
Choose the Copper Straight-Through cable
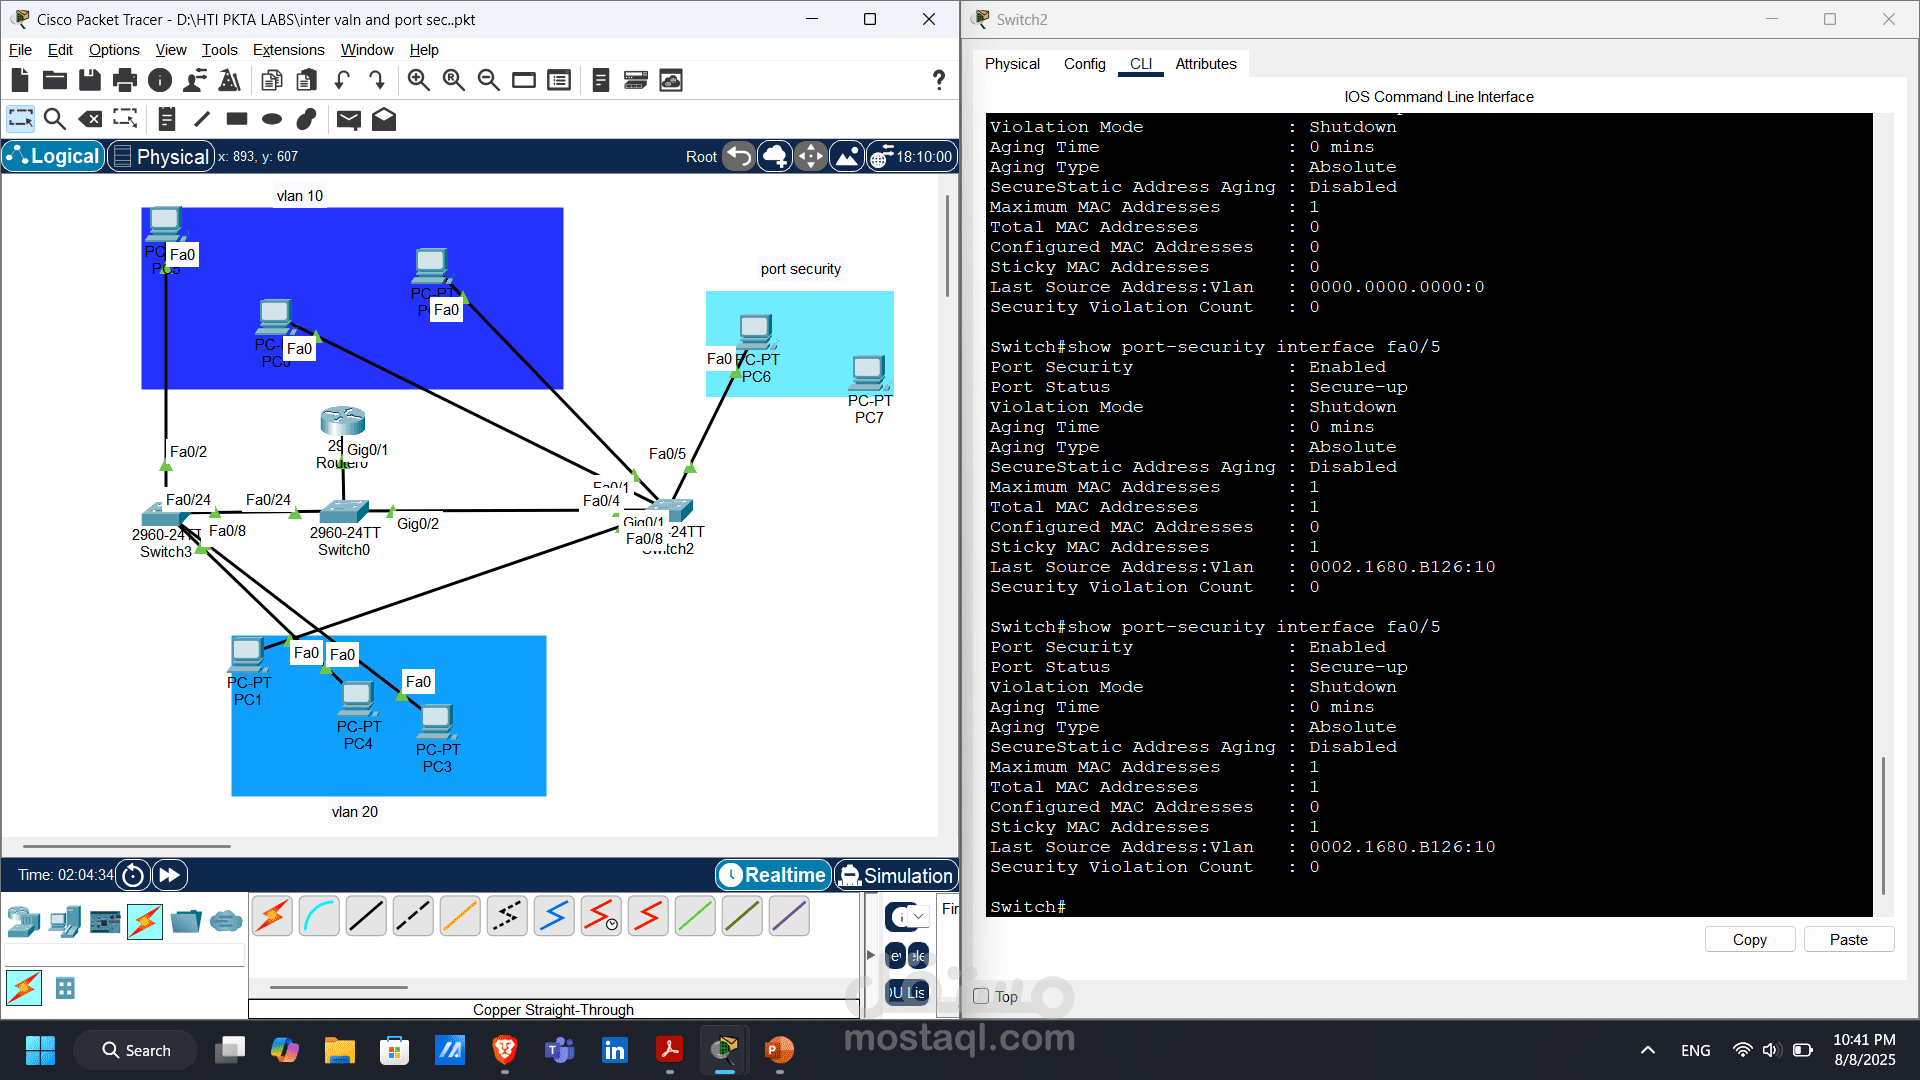coord(366,916)
